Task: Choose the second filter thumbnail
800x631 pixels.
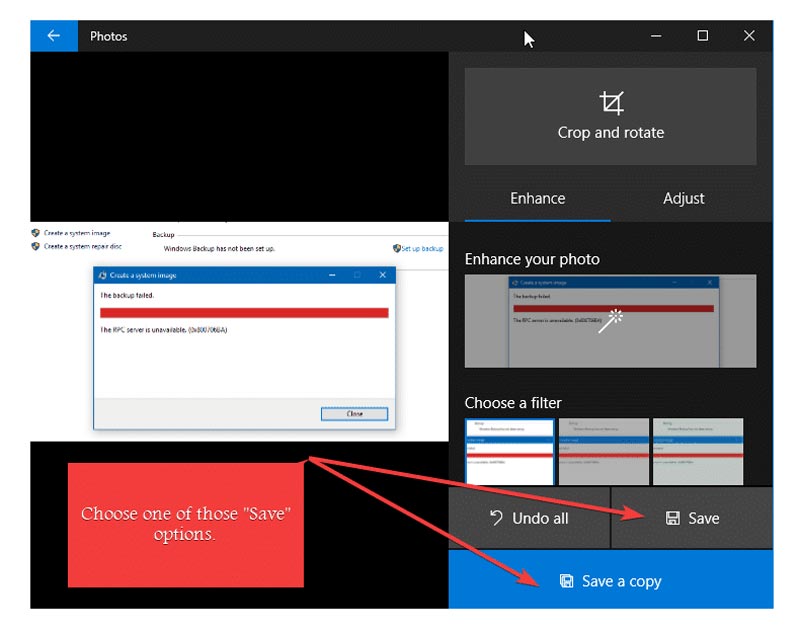Action: 604,451
